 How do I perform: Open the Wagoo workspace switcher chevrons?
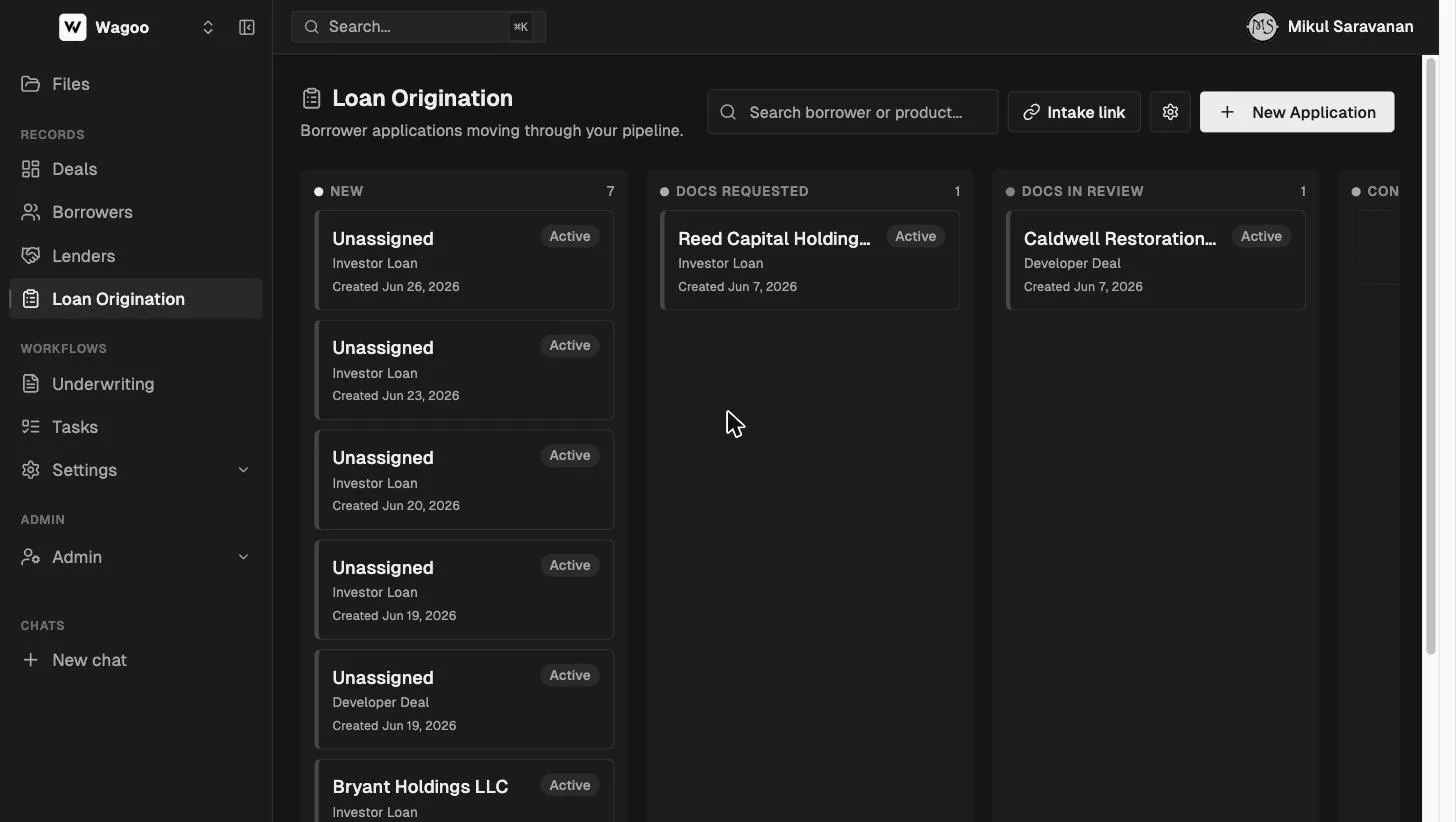(208, 27)
